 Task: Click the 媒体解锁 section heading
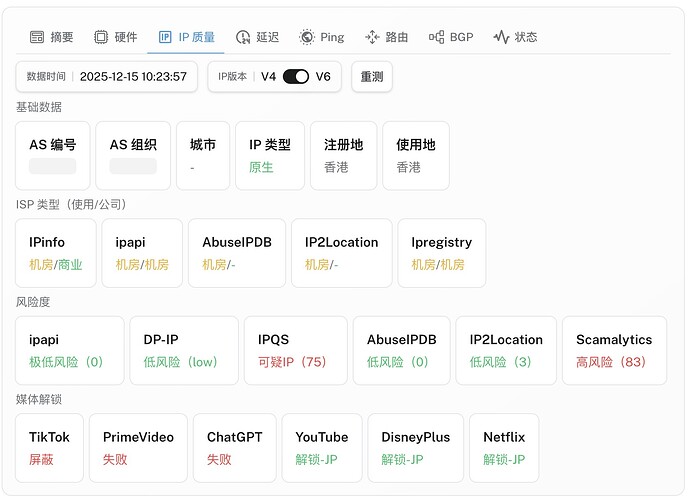pyautogui.click(x=39, y=400)
